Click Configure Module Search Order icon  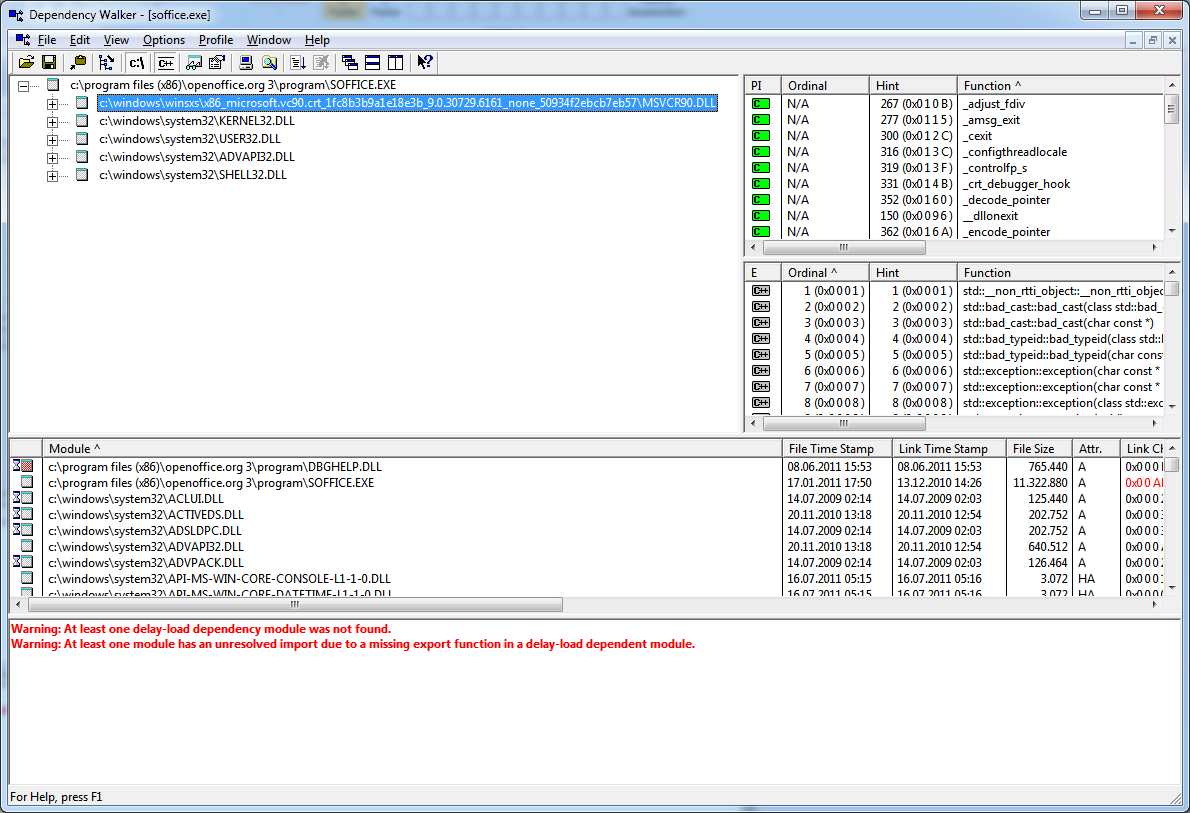[x=269, y=63]
